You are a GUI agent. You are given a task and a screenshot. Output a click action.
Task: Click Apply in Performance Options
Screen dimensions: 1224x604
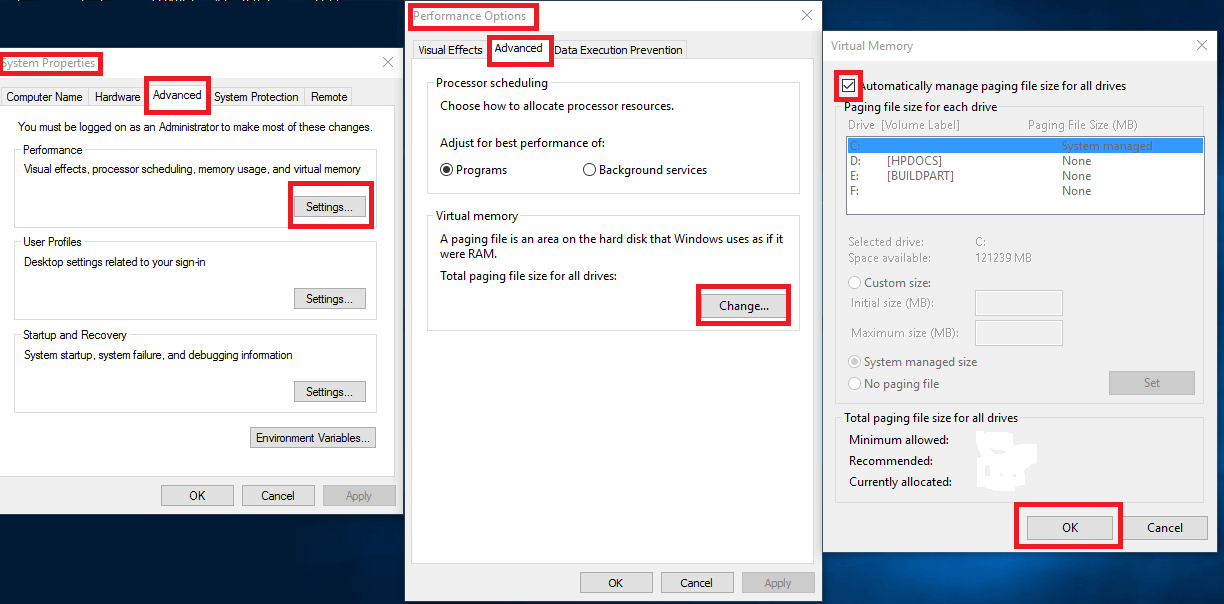tap(778, 583)
